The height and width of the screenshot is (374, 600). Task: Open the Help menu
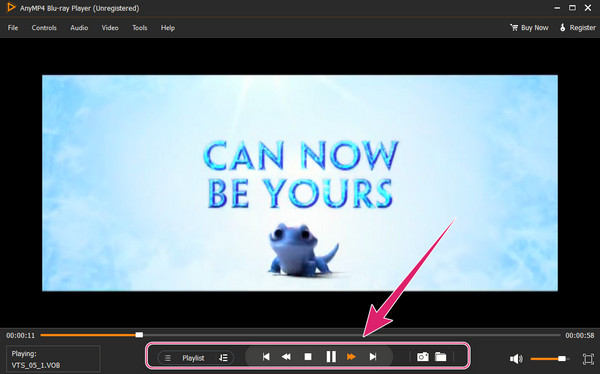[x=168, y=28]
